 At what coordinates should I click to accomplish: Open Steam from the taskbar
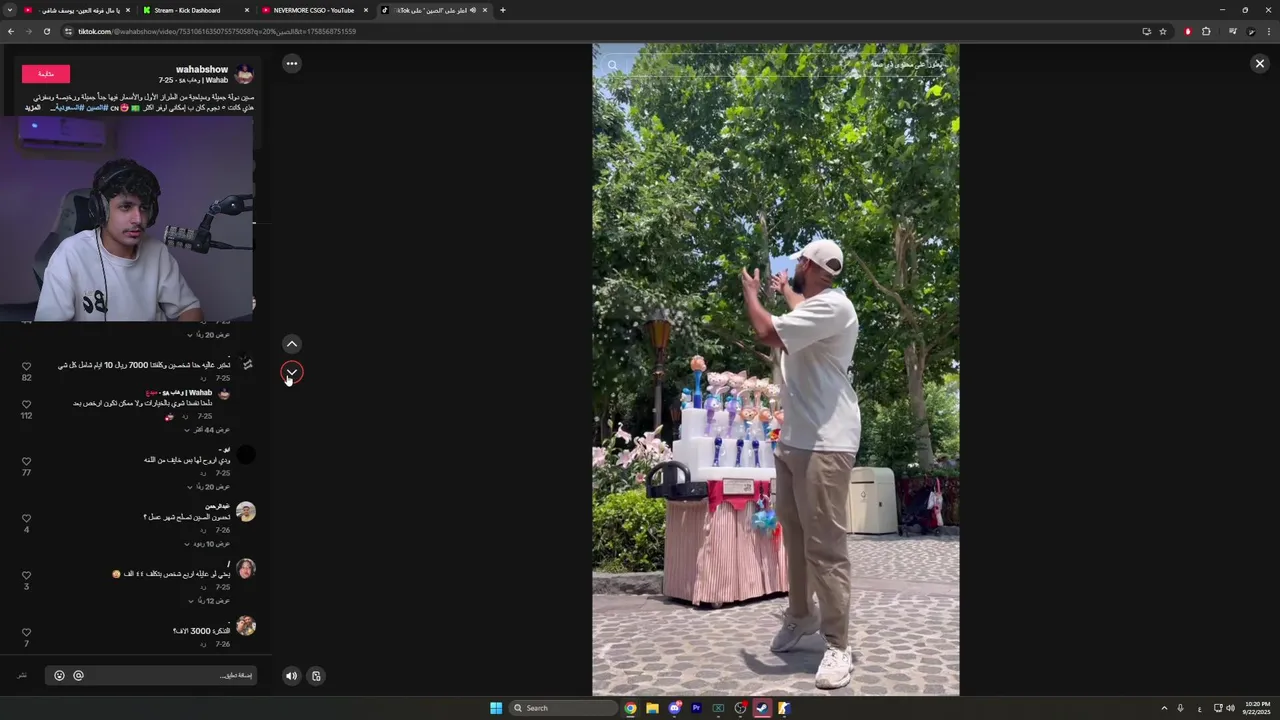[x=762, y=708]
